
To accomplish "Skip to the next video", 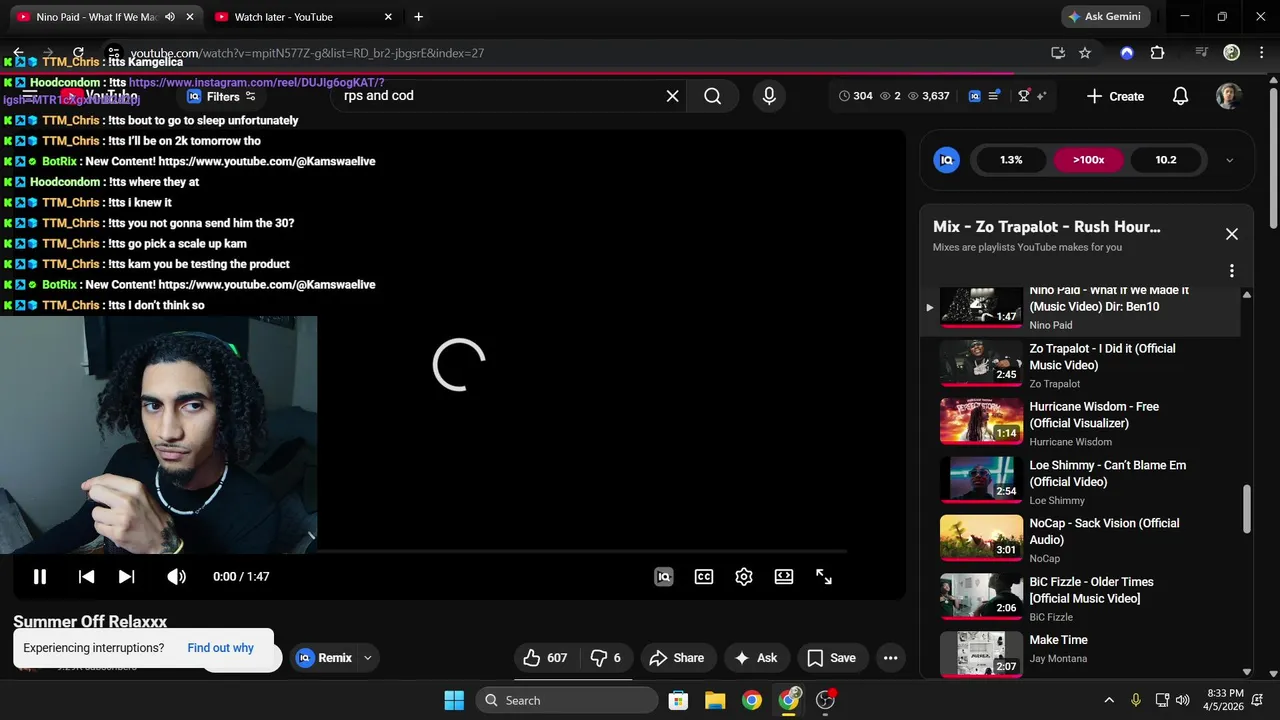I will click(126, 577).
